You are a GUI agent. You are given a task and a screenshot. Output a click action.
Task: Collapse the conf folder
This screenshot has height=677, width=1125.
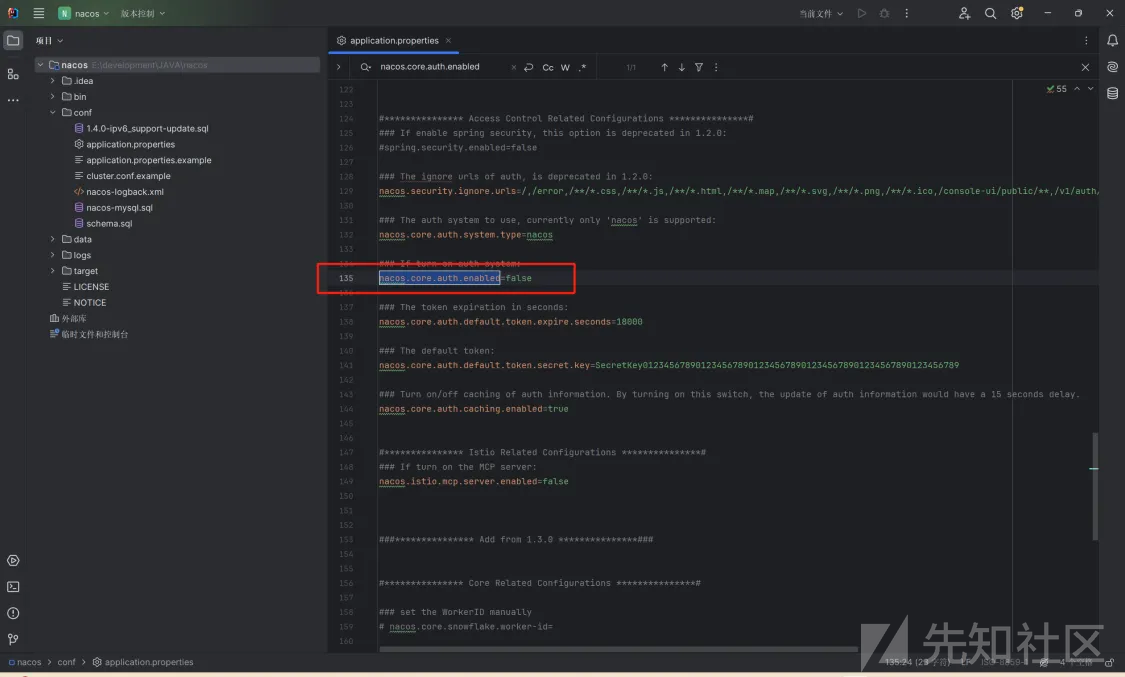point(52,113)
